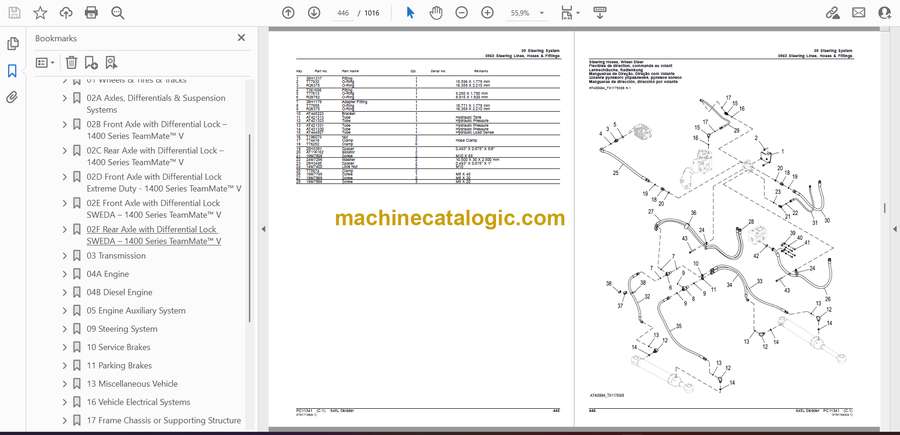The image size is (900, 435).
Task: Collapse the left navigation pane arrow
Action: [263, 229]
